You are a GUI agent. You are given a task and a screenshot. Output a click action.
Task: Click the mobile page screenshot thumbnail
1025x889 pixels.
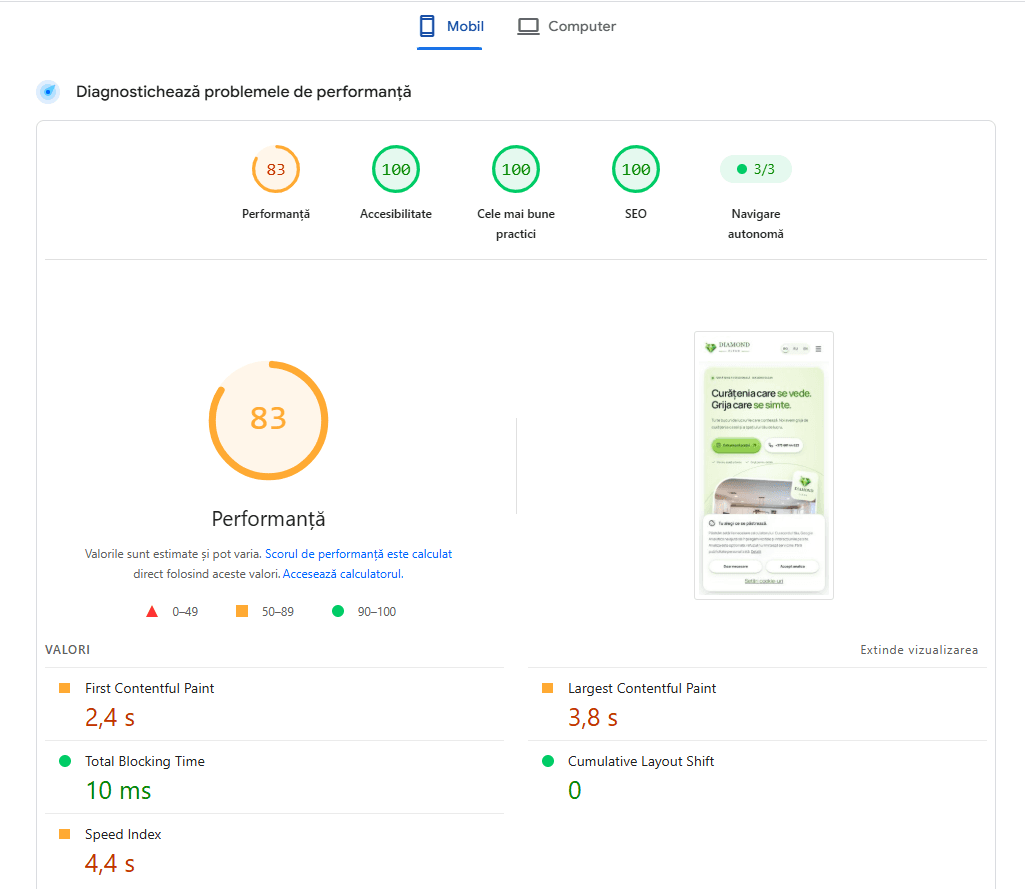pos(764,465)
